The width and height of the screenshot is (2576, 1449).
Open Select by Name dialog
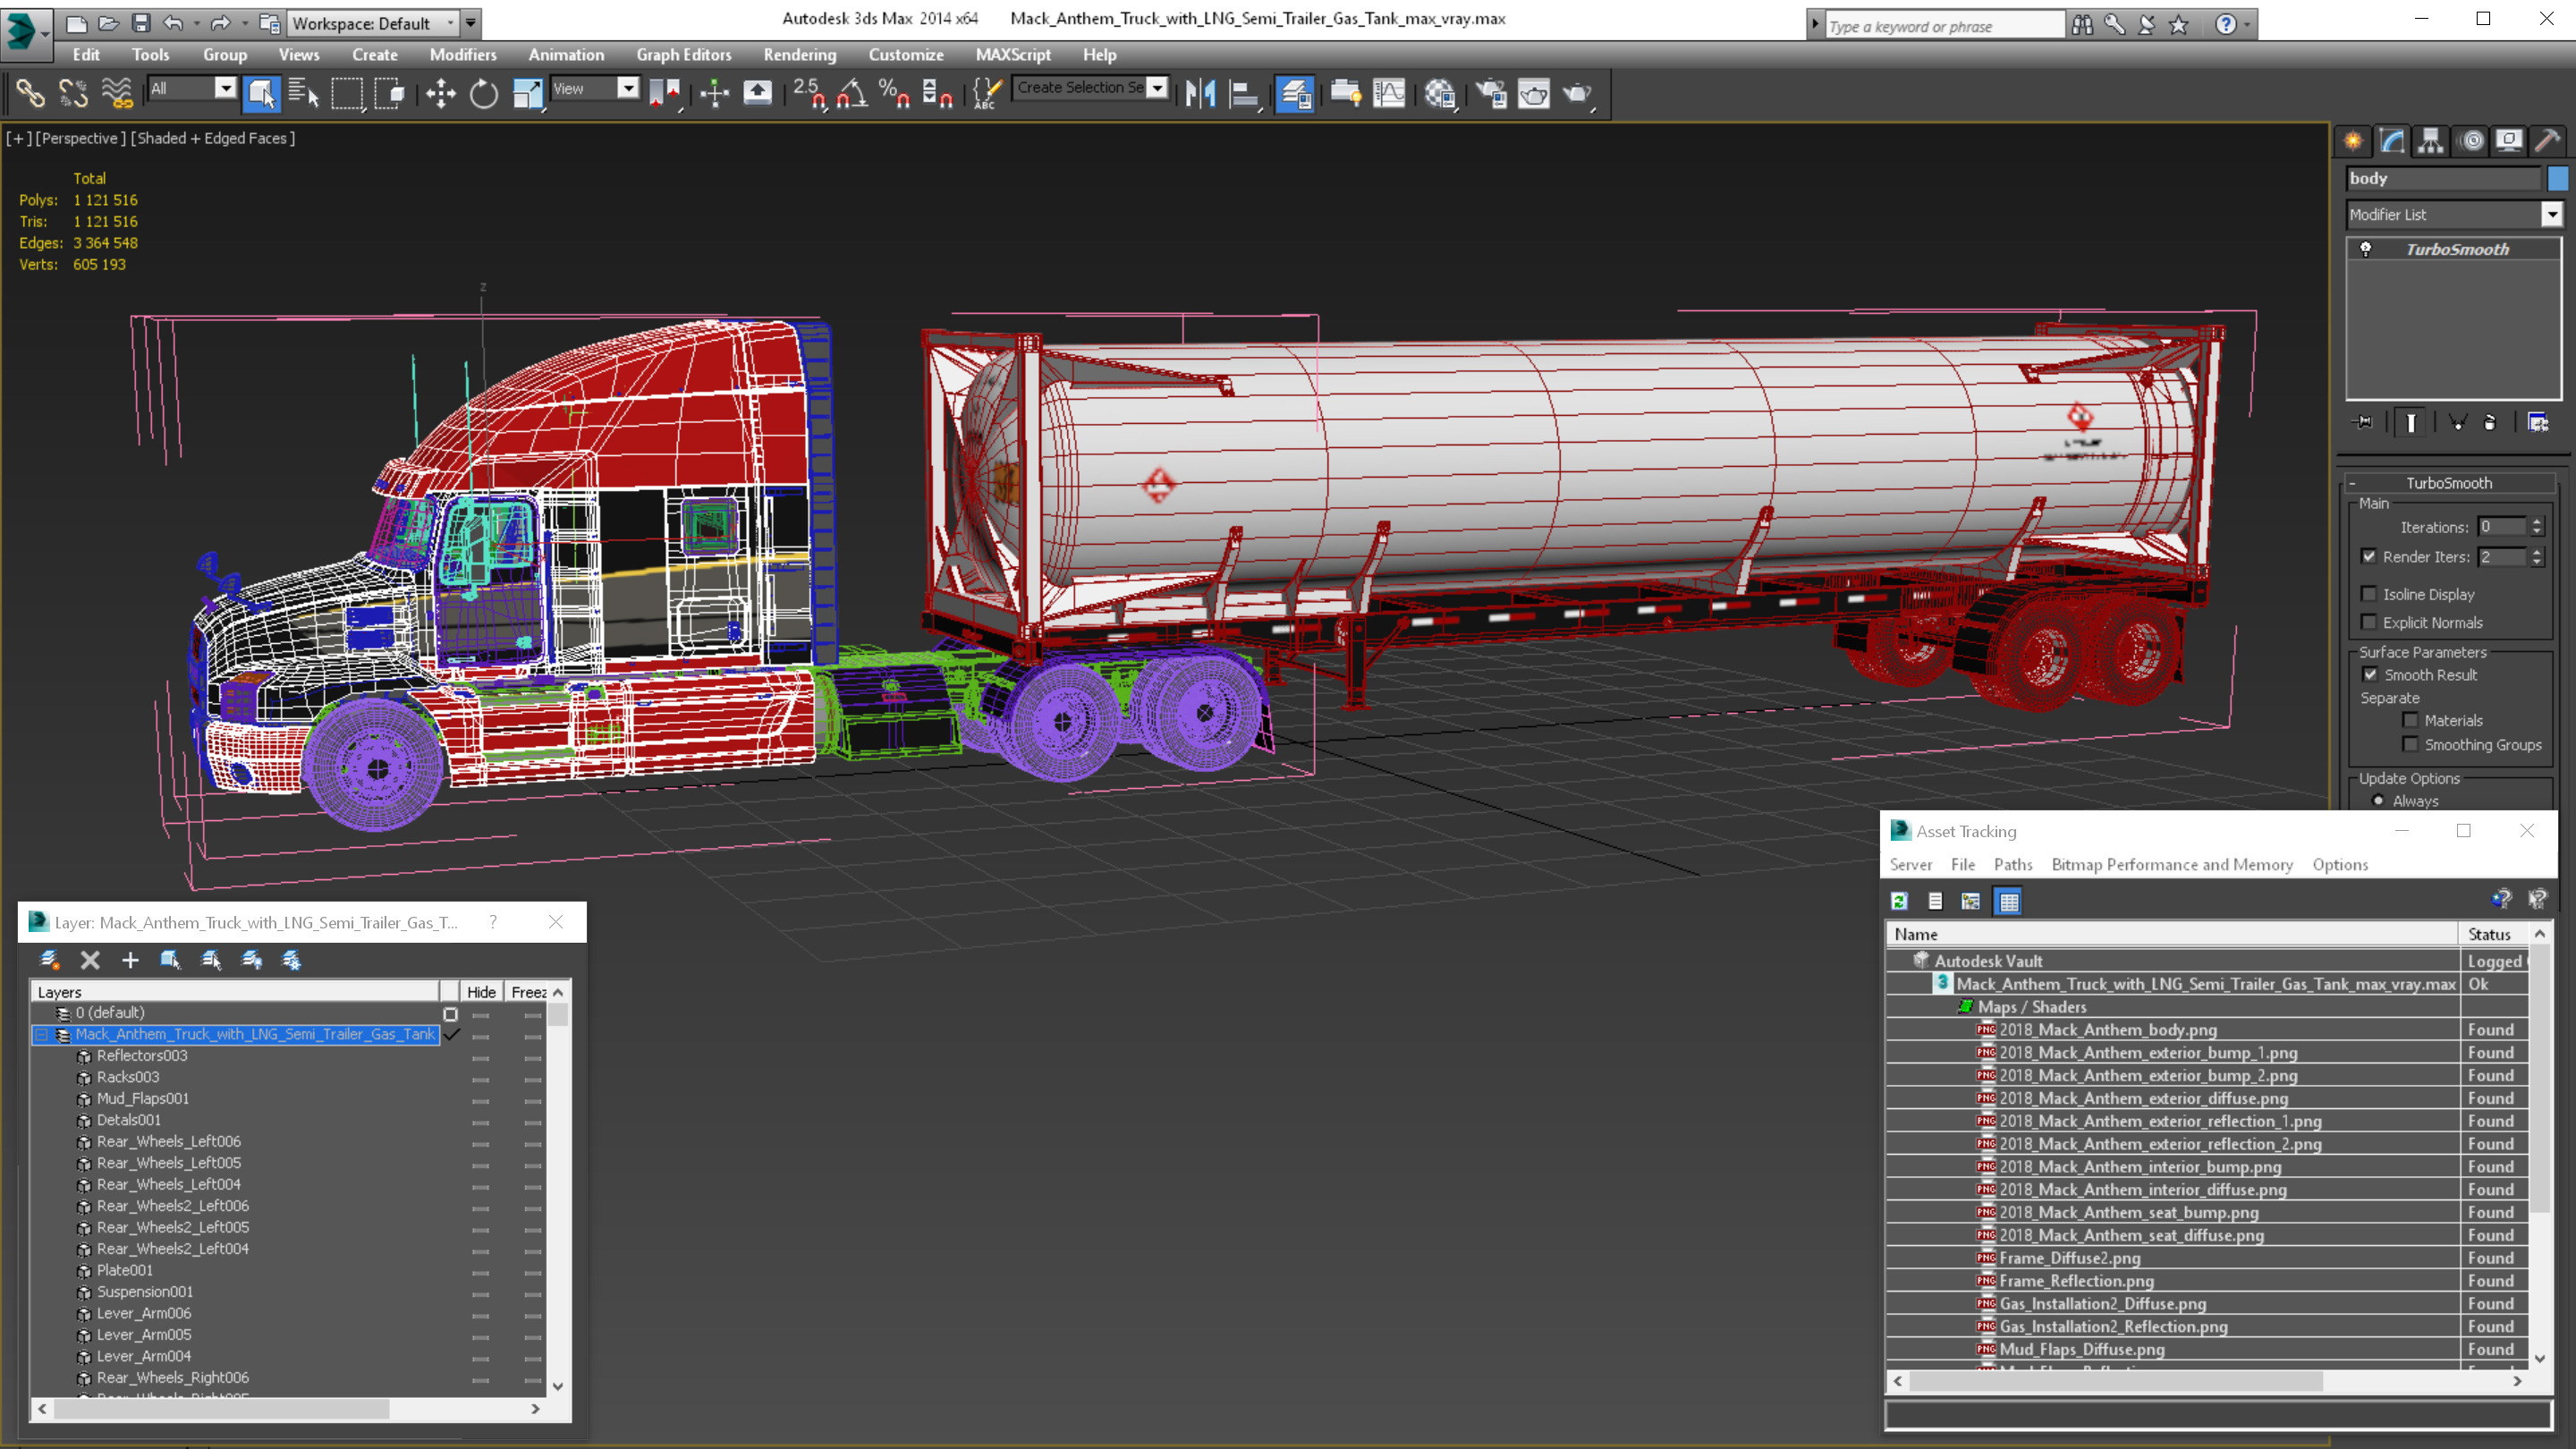[303, 94]
